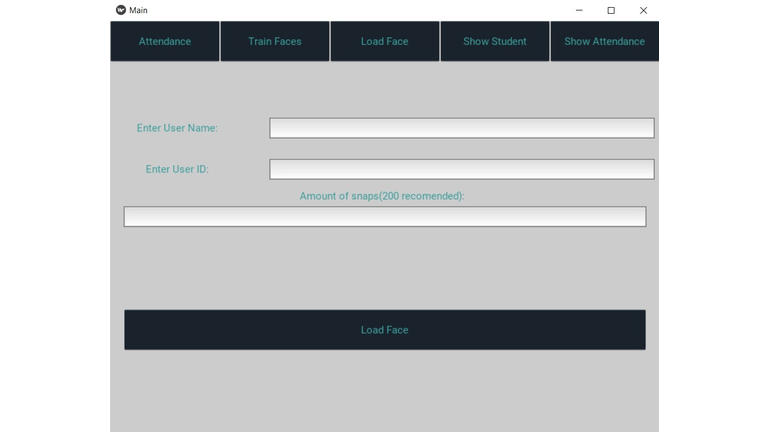
Task: Click into the Enter User ID field
Action: (461, 169)
